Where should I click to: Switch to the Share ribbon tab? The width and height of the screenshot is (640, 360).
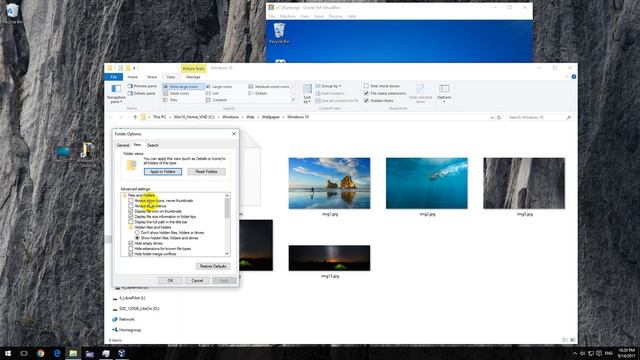pyautogui.click(x=152, y=77)
